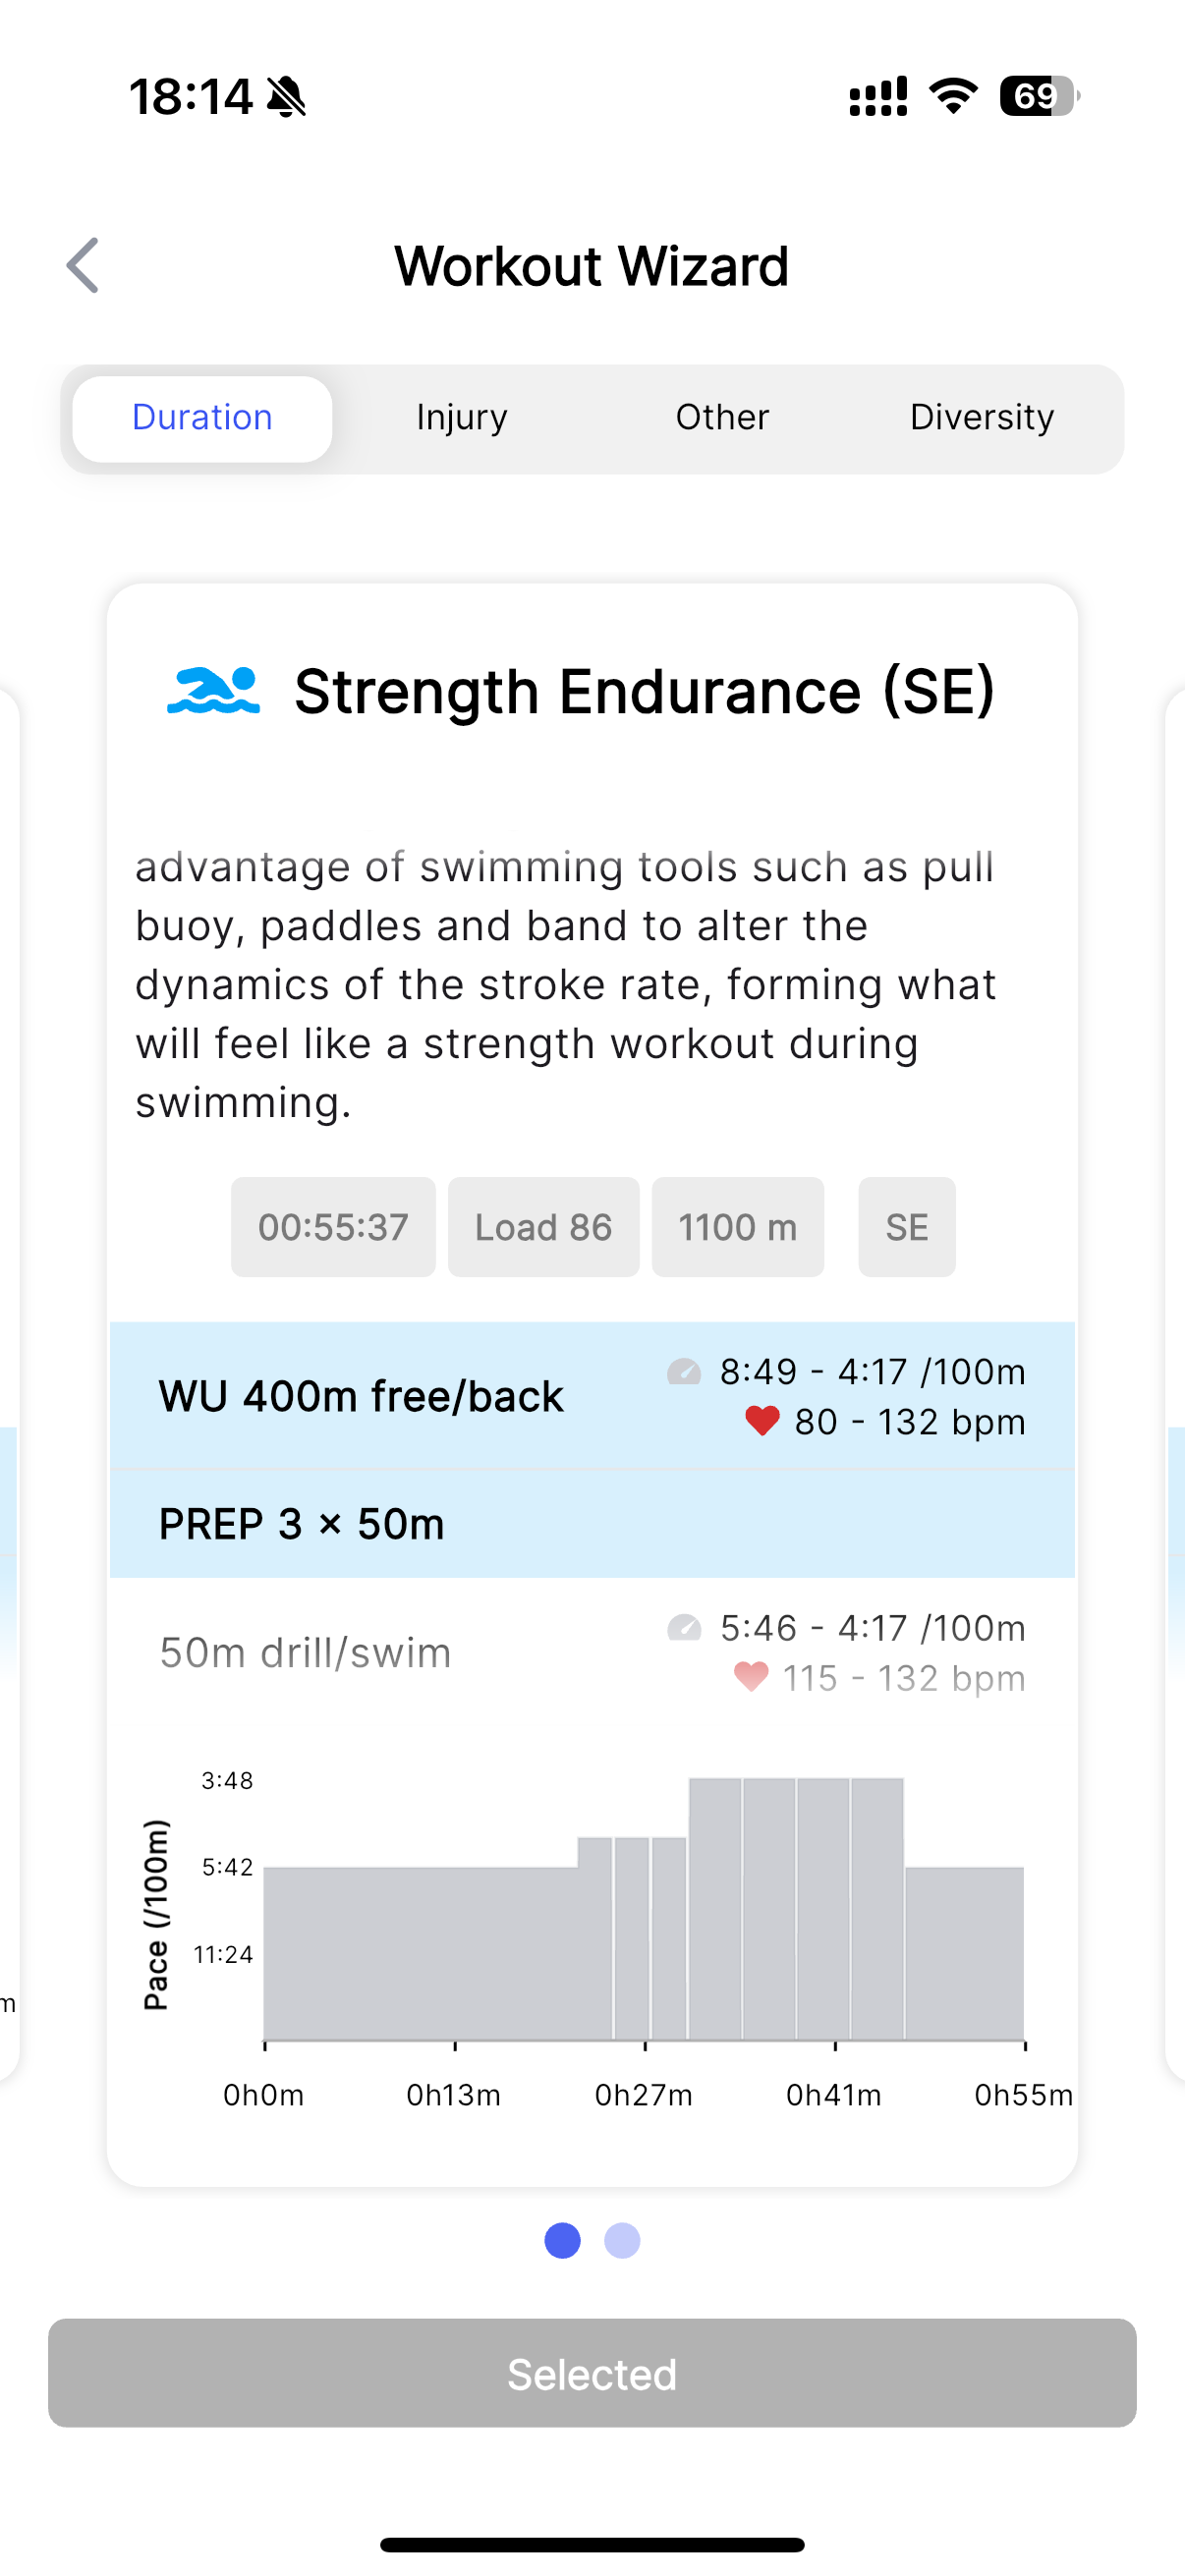The height and width of the screenshot is (2576, 1185).
Task: Expand the PREP 3 × 50m section
Action: point(592,1524)
